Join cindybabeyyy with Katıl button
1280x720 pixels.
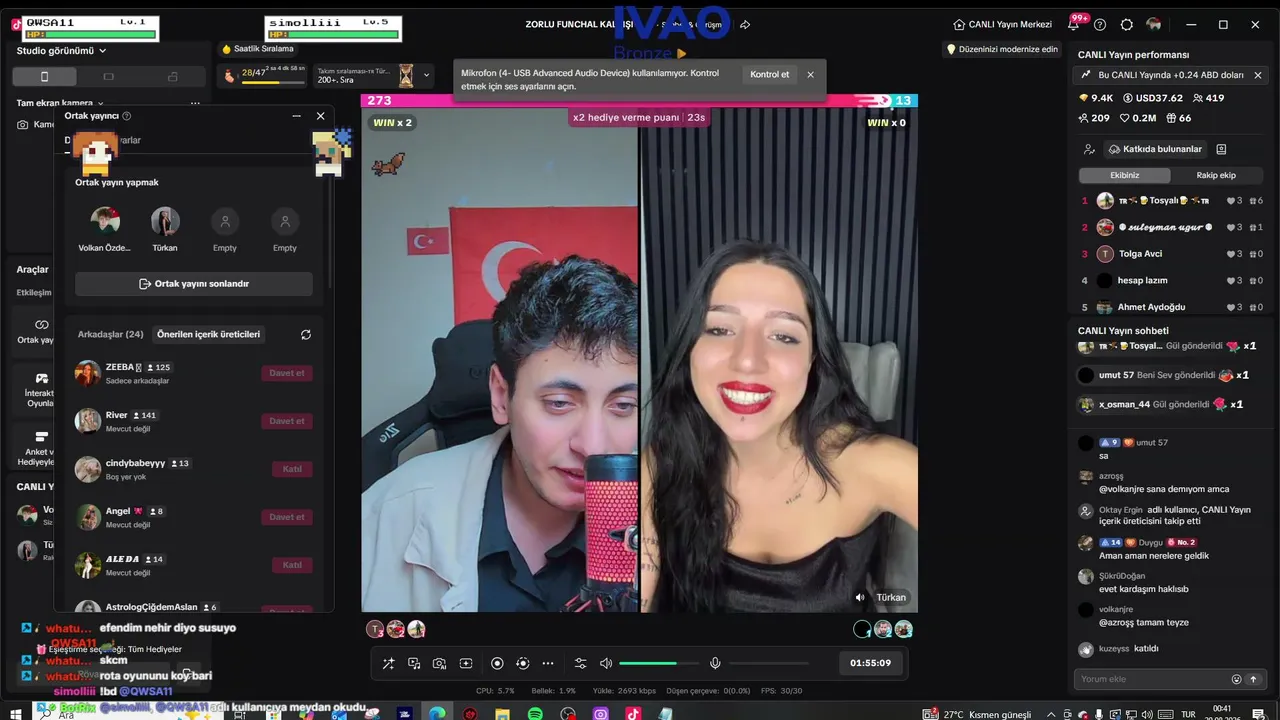coord(292,469)
